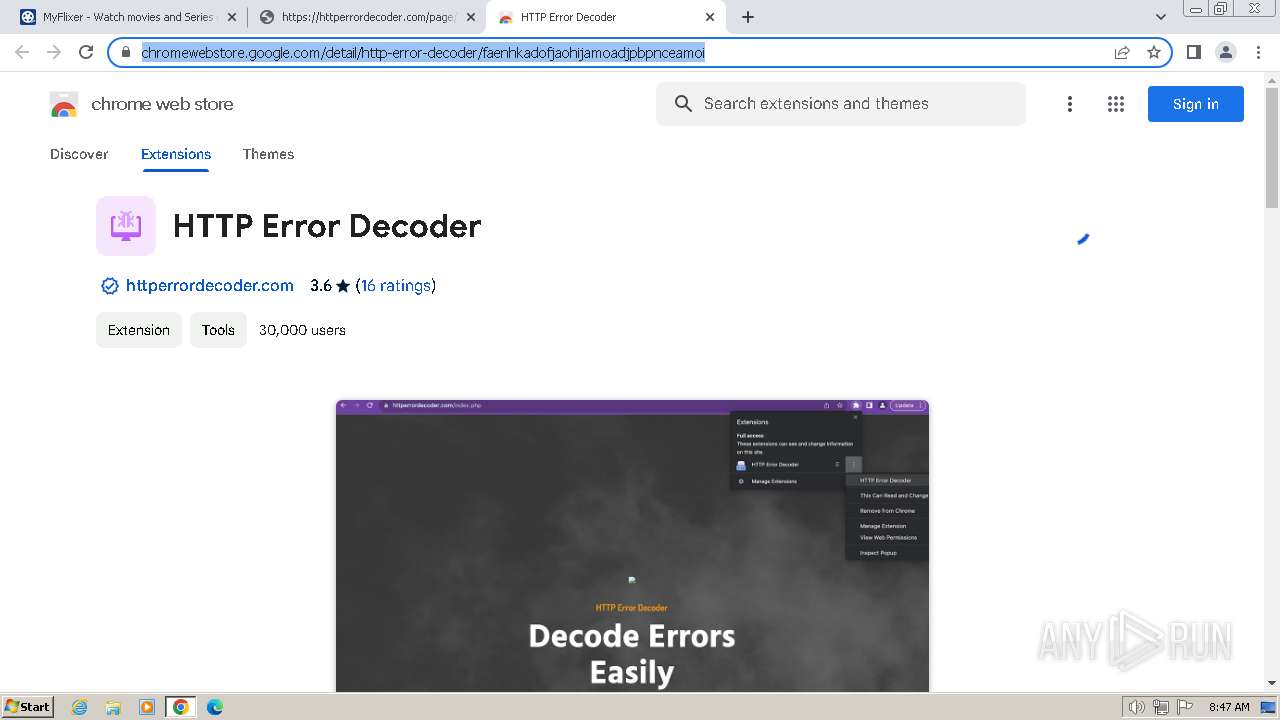This screenshot has height=720, width=1280.
Task: Switch to httperrordecoder.com tab
Action: (x=367, y=17)
